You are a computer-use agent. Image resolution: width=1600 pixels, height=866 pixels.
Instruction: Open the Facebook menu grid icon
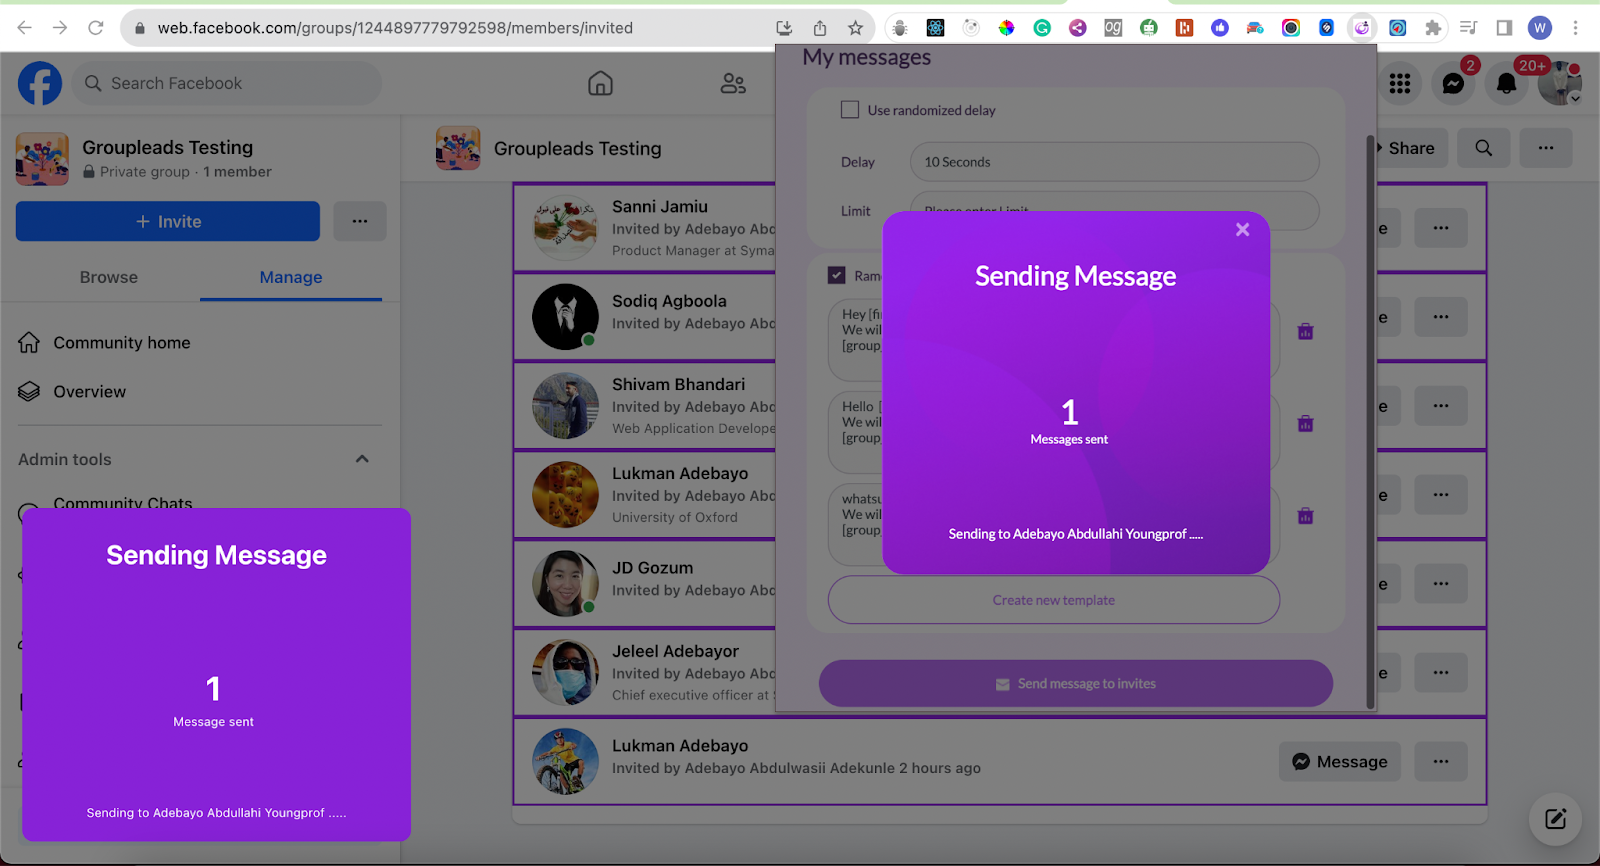[1400, 84]
